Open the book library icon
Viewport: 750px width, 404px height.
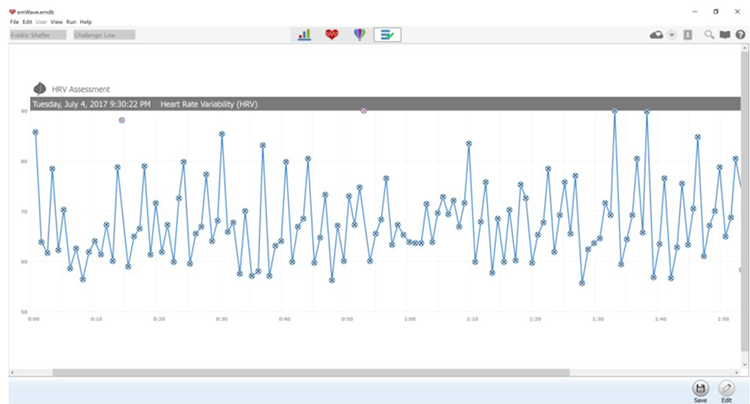coord(724,35)
